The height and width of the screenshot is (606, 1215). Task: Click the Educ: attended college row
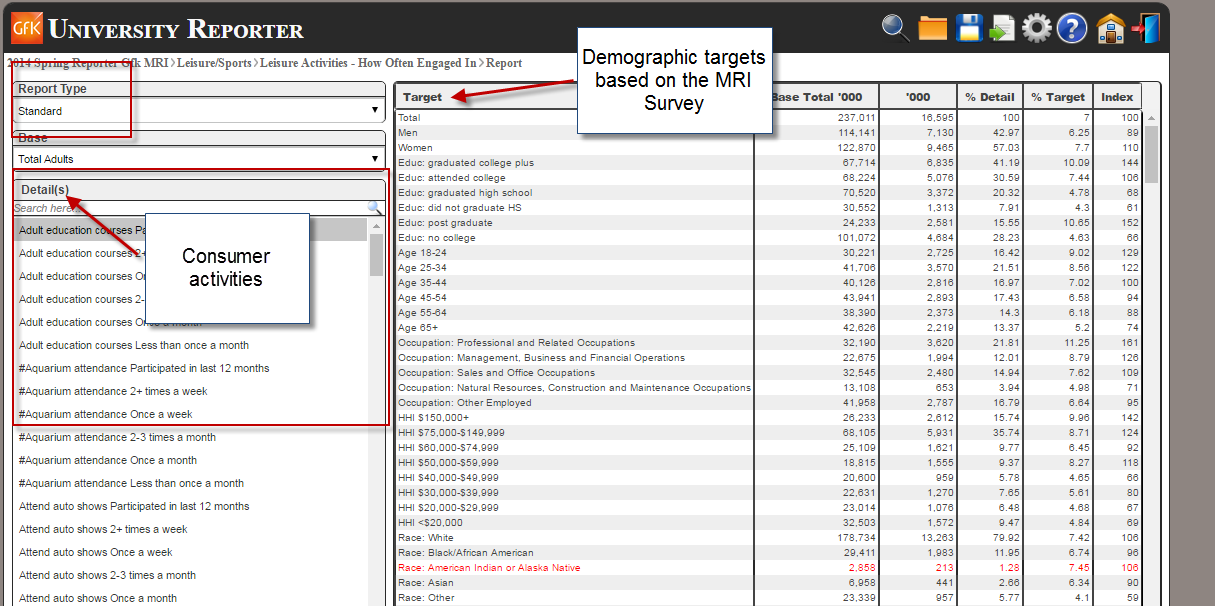point(768,177)
